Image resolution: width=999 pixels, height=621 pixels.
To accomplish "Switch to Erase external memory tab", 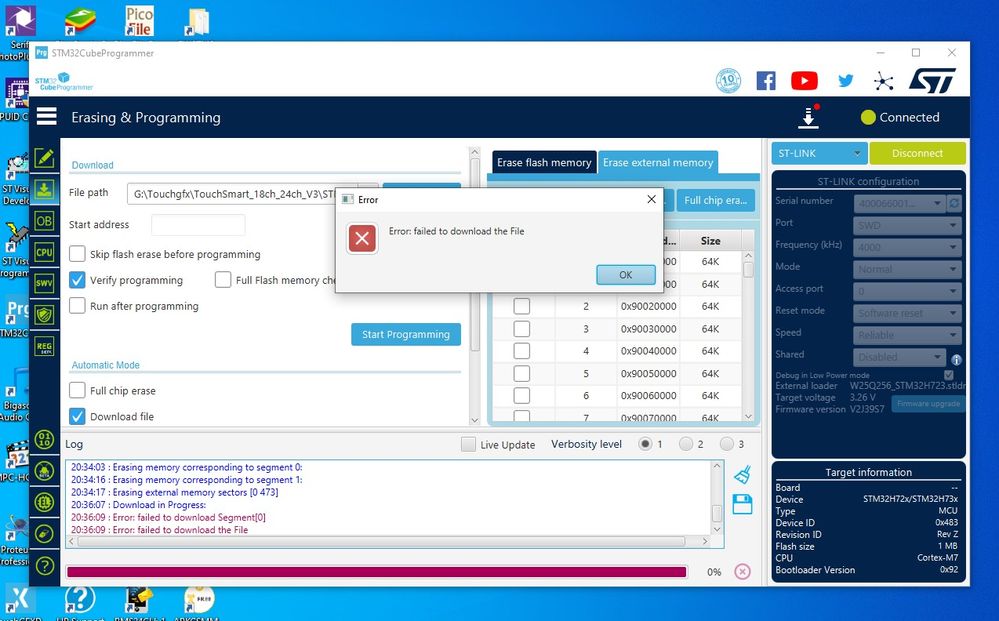I will point(658,162).
